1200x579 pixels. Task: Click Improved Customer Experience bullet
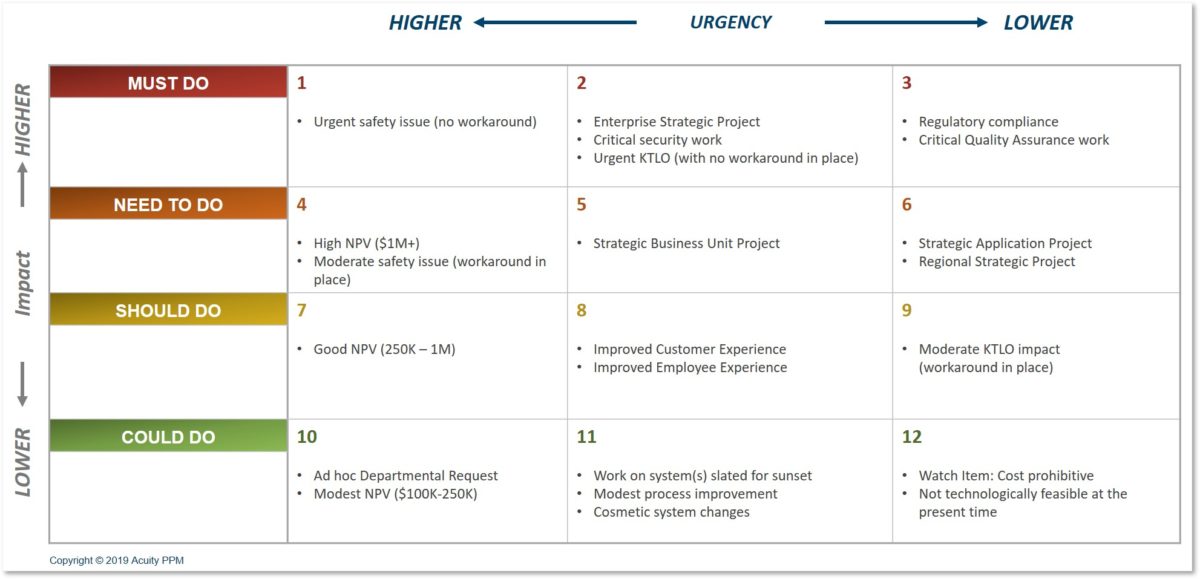tap(689, 349)
